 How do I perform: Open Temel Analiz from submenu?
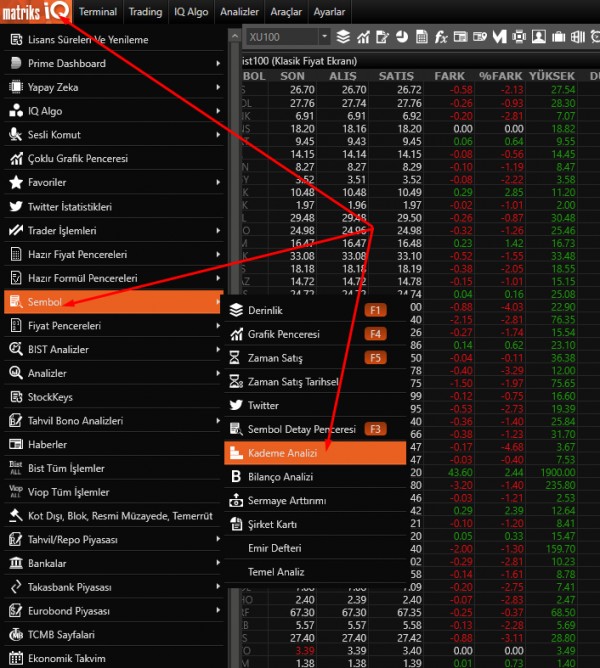[315, 572]
